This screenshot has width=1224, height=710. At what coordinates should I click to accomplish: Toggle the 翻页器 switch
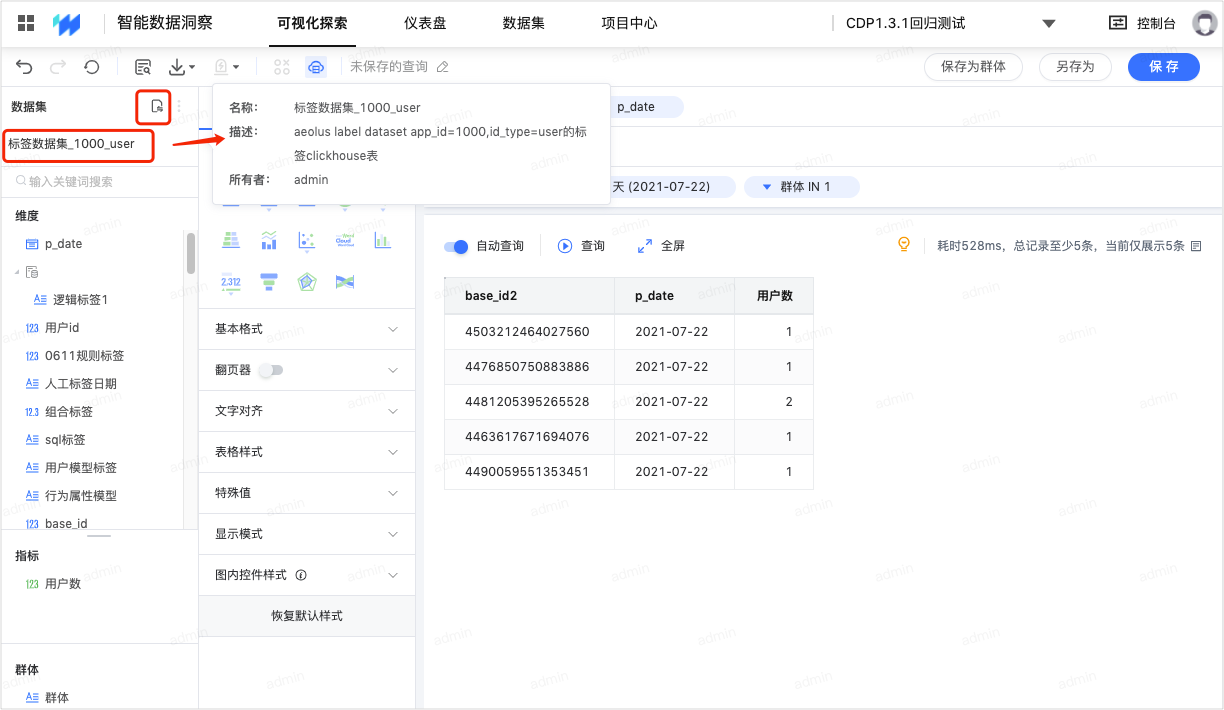tap(271, 370)
